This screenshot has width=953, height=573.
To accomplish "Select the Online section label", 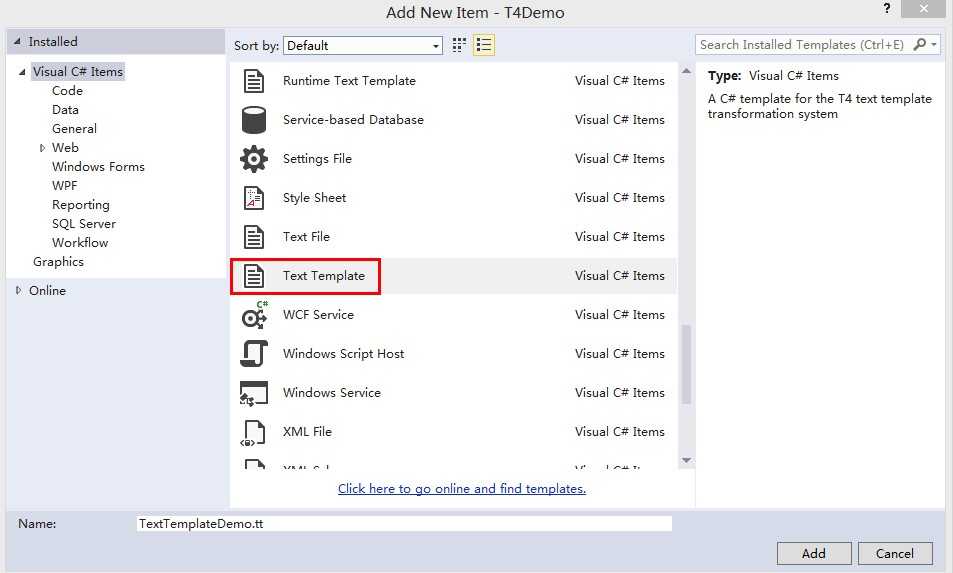I will tap(47, 290).
